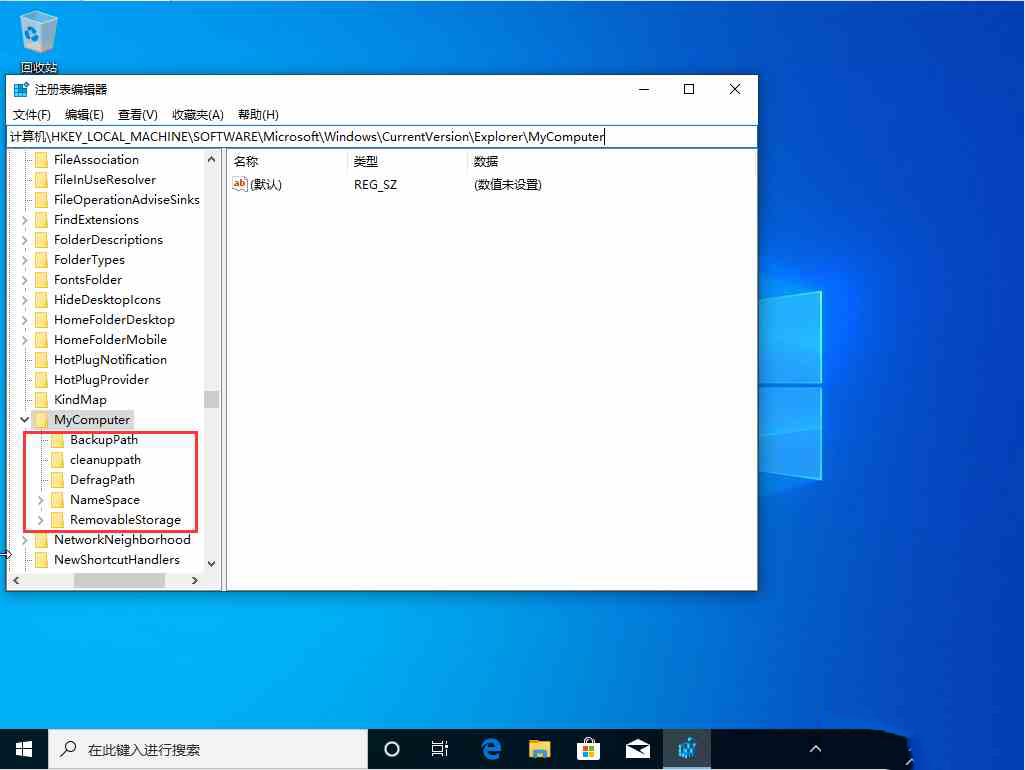Select the HotPlugNotification folder icon
Viewport: 1025px width, 770px height.
(41, 360)
